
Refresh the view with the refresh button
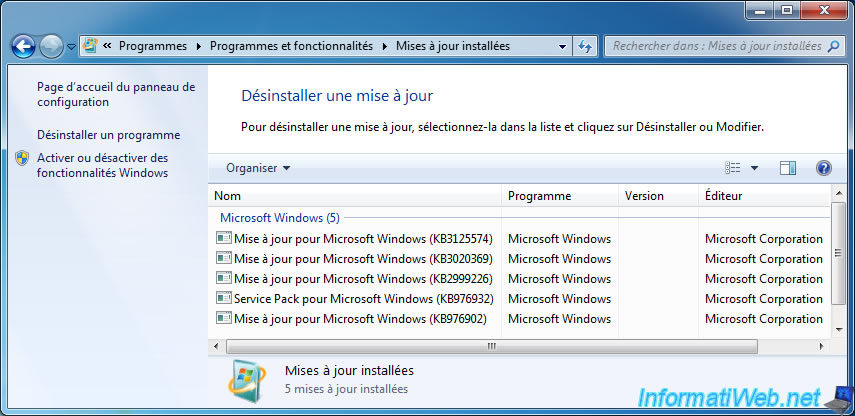click(585, 46)
